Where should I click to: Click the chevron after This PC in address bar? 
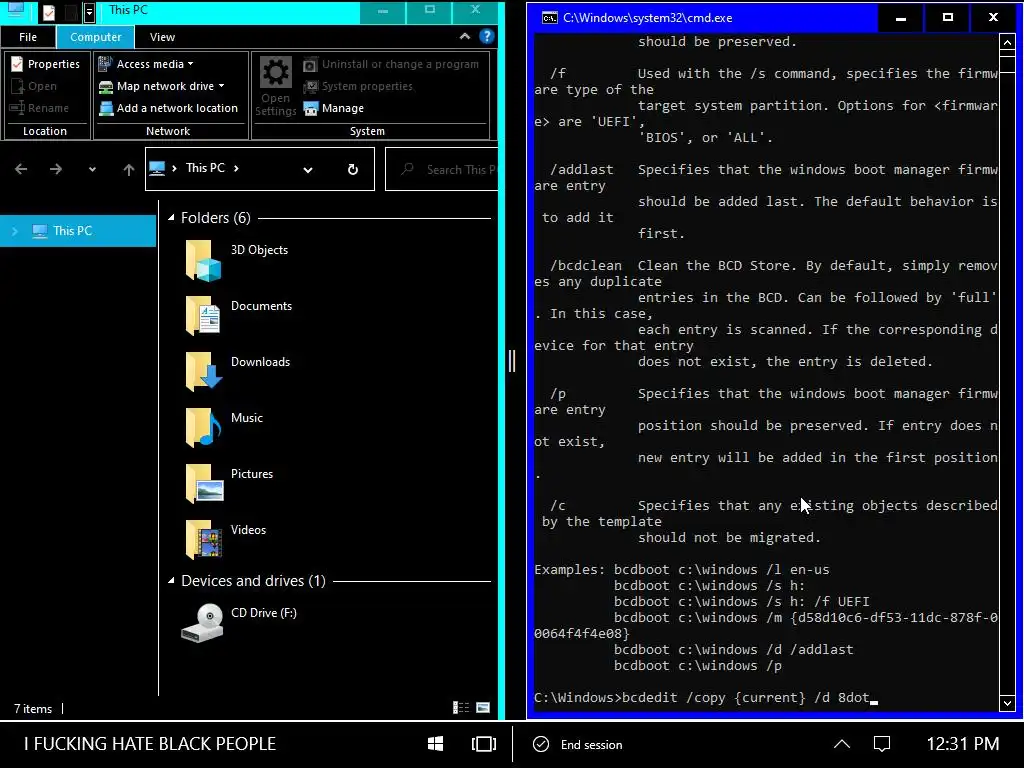tap(236, 168)
